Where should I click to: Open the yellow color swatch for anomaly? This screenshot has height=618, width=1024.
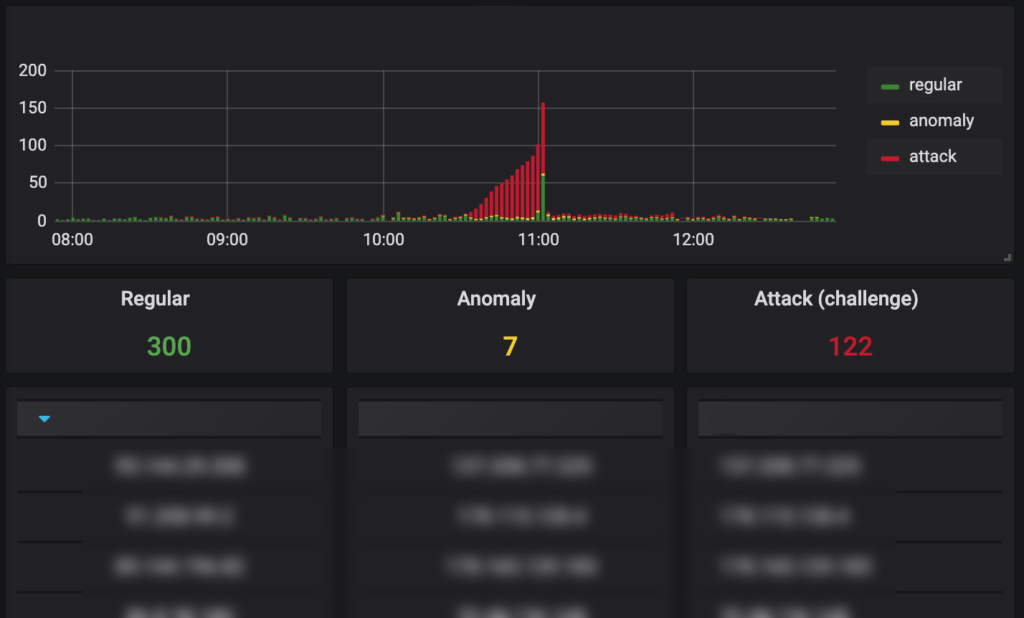coord(889,123)
